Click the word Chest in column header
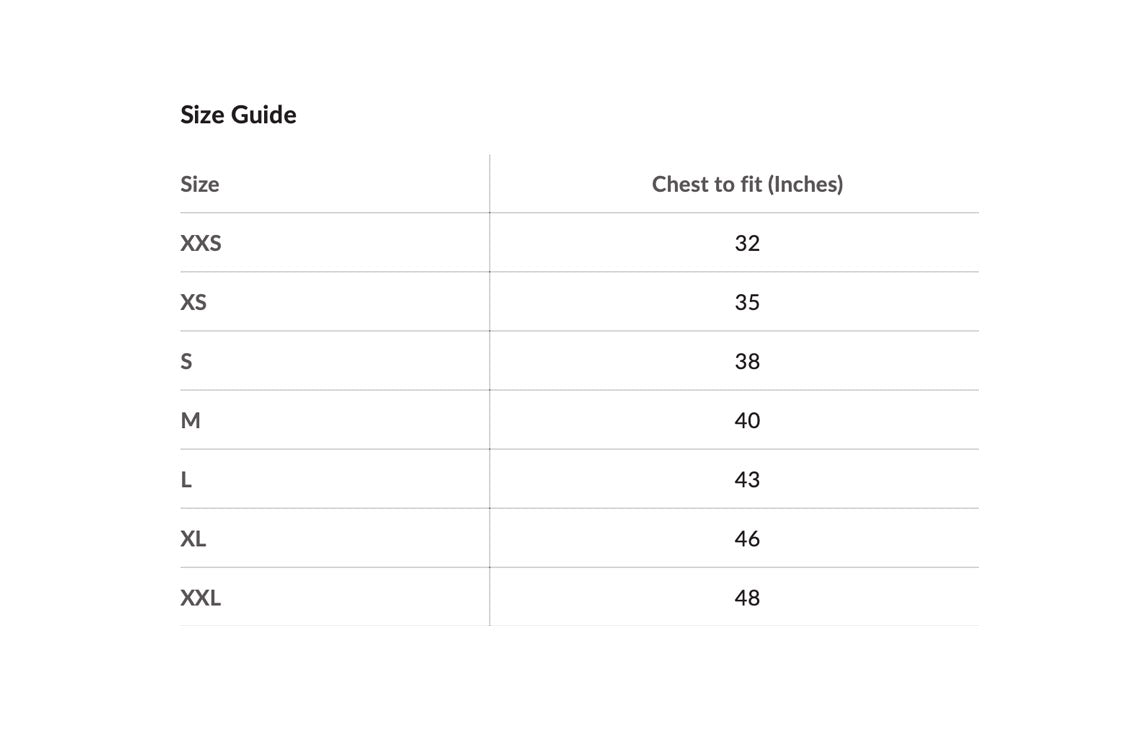Image resolution: width=1140 pixels, height=748 pixels. pos(677,184)
